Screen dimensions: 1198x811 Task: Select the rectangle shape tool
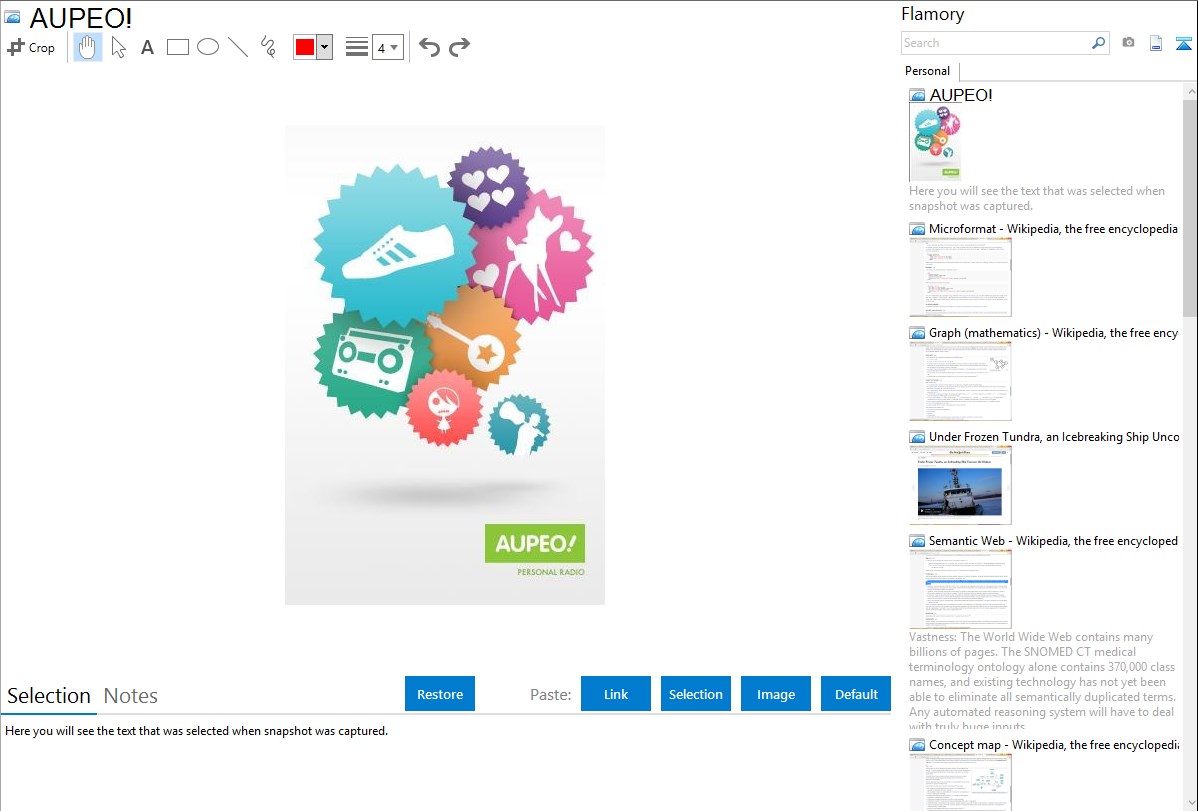pos(177,47)
